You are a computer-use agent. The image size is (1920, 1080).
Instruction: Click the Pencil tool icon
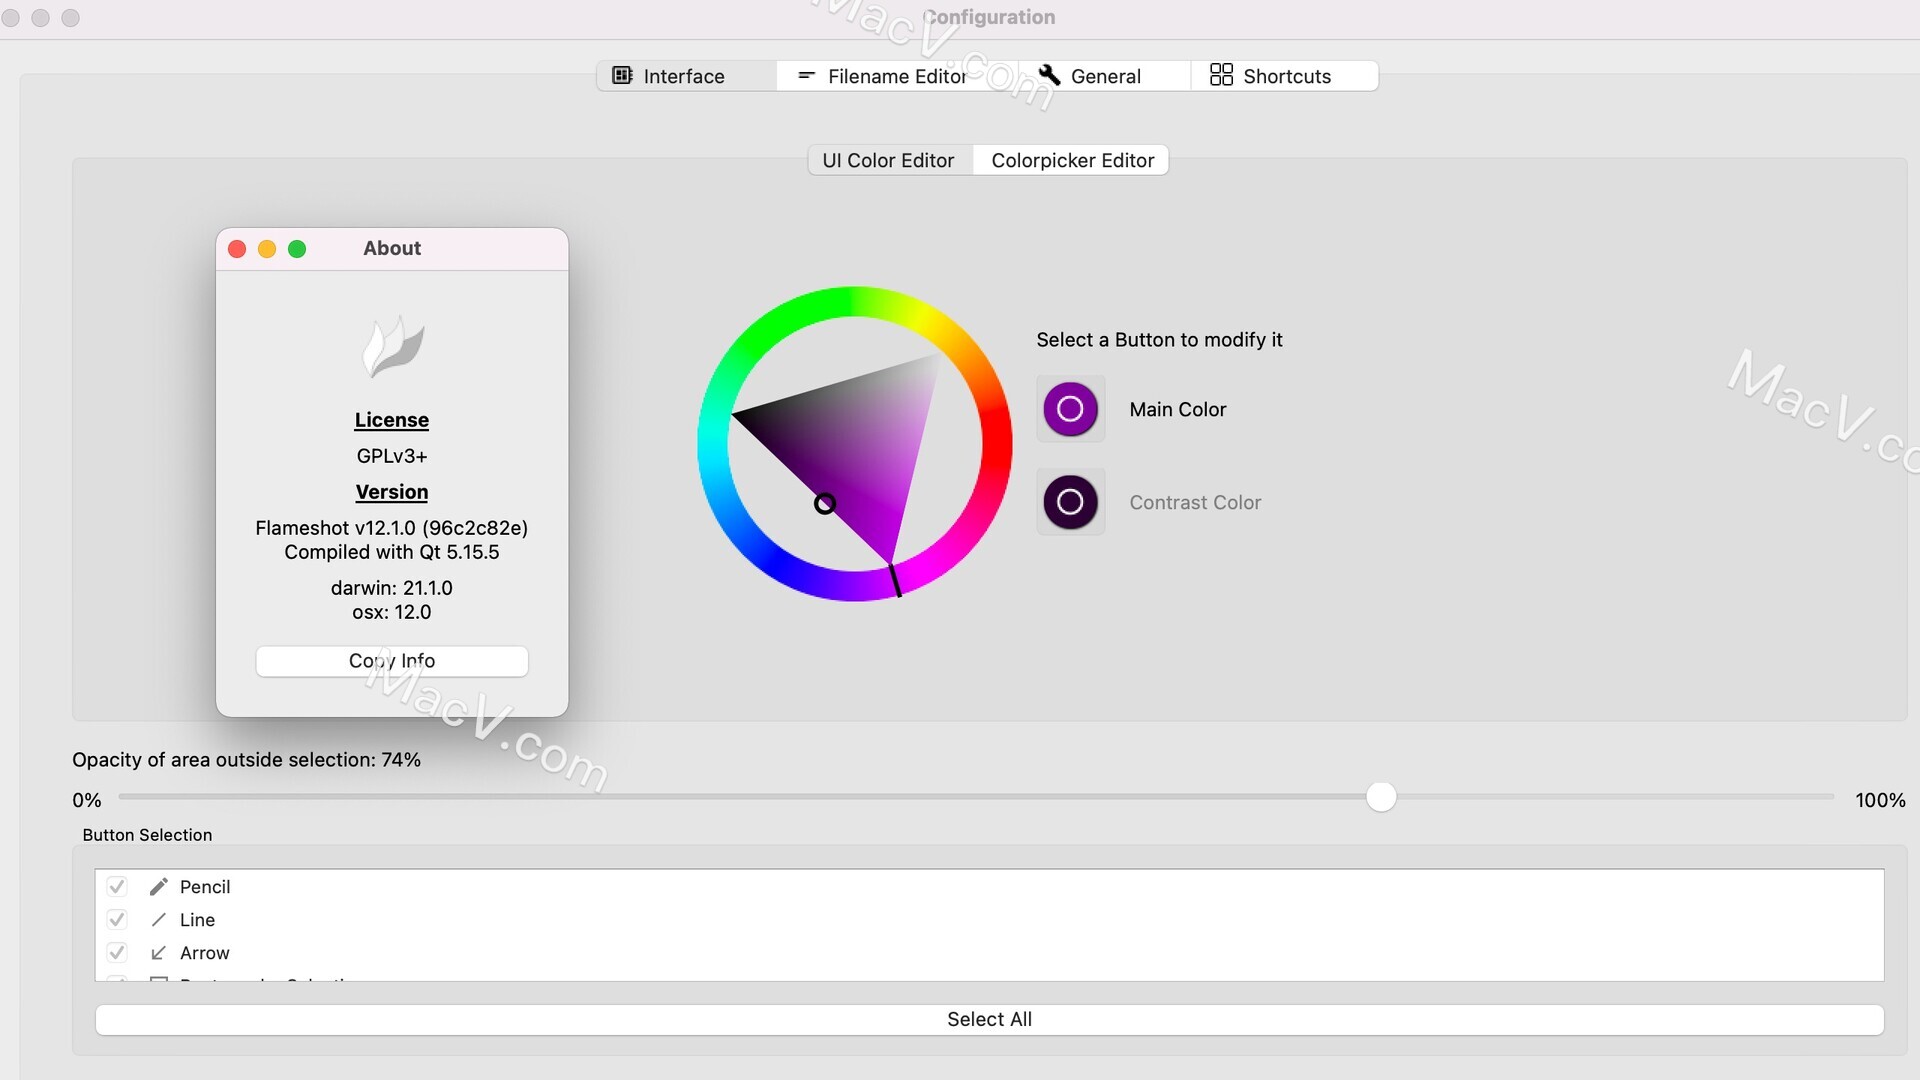point(158,887)
